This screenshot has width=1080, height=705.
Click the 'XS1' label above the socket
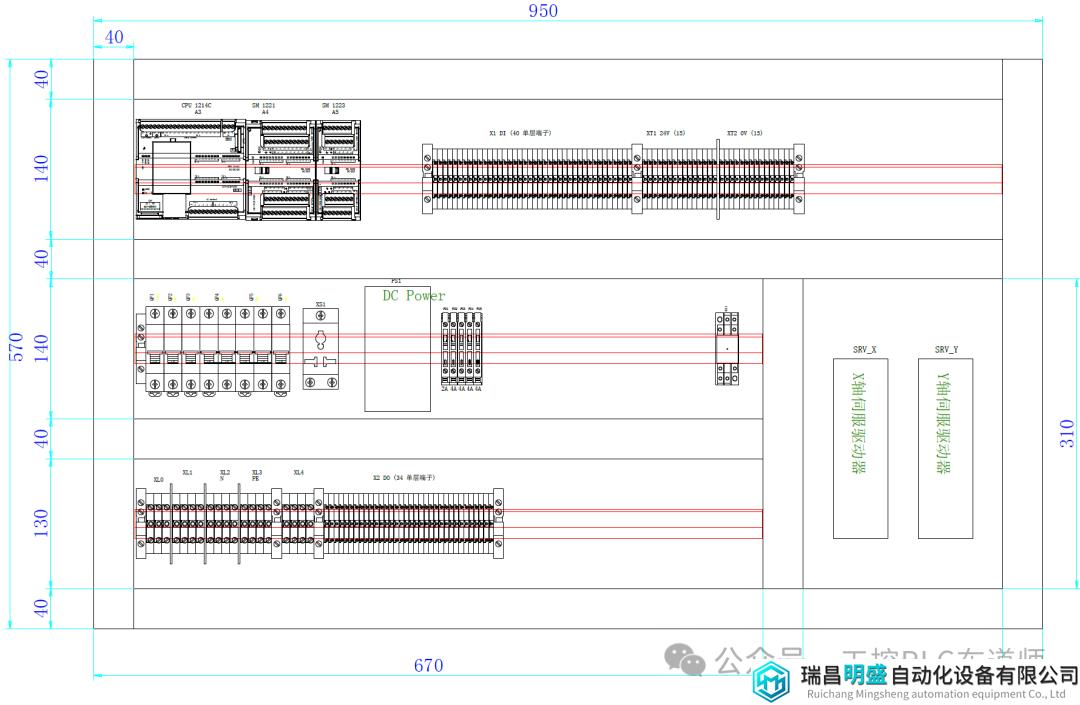(x=320, y=304)
